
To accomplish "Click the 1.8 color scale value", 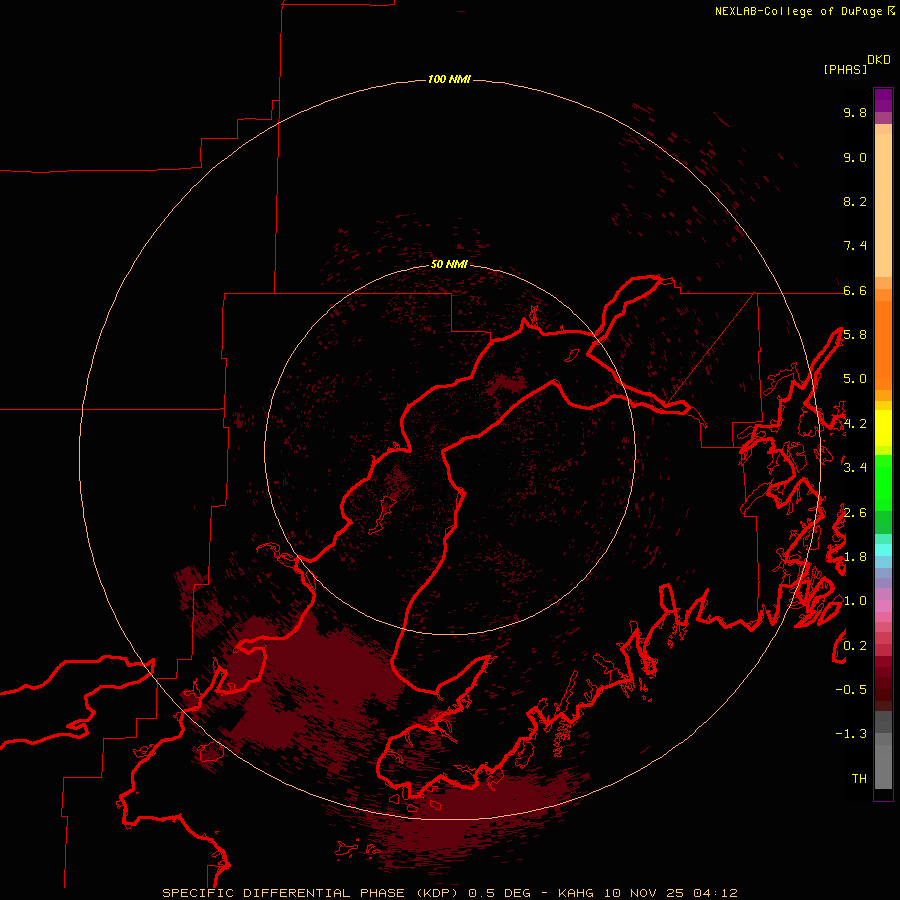I will tap(855, 557).
